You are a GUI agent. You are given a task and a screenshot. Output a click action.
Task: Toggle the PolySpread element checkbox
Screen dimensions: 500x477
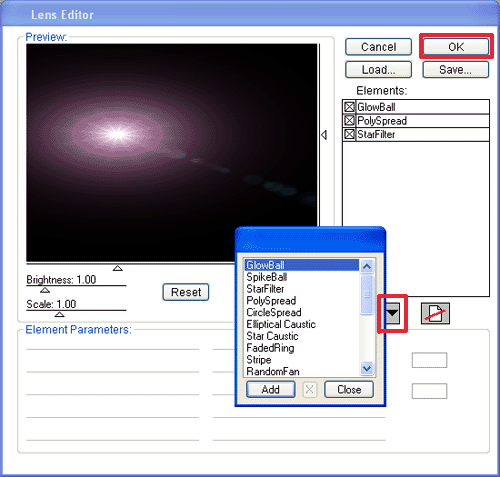coord(349,120)
